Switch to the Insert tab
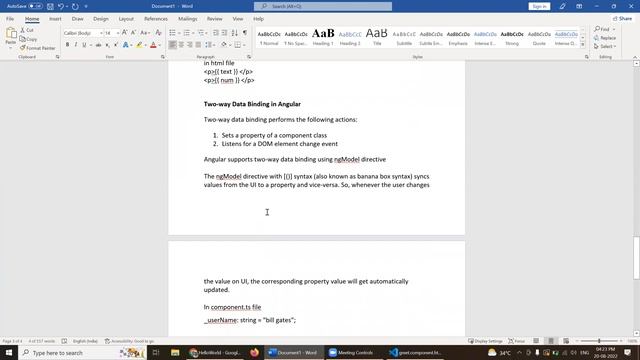 pyautogui.click(x=55, y=19)
